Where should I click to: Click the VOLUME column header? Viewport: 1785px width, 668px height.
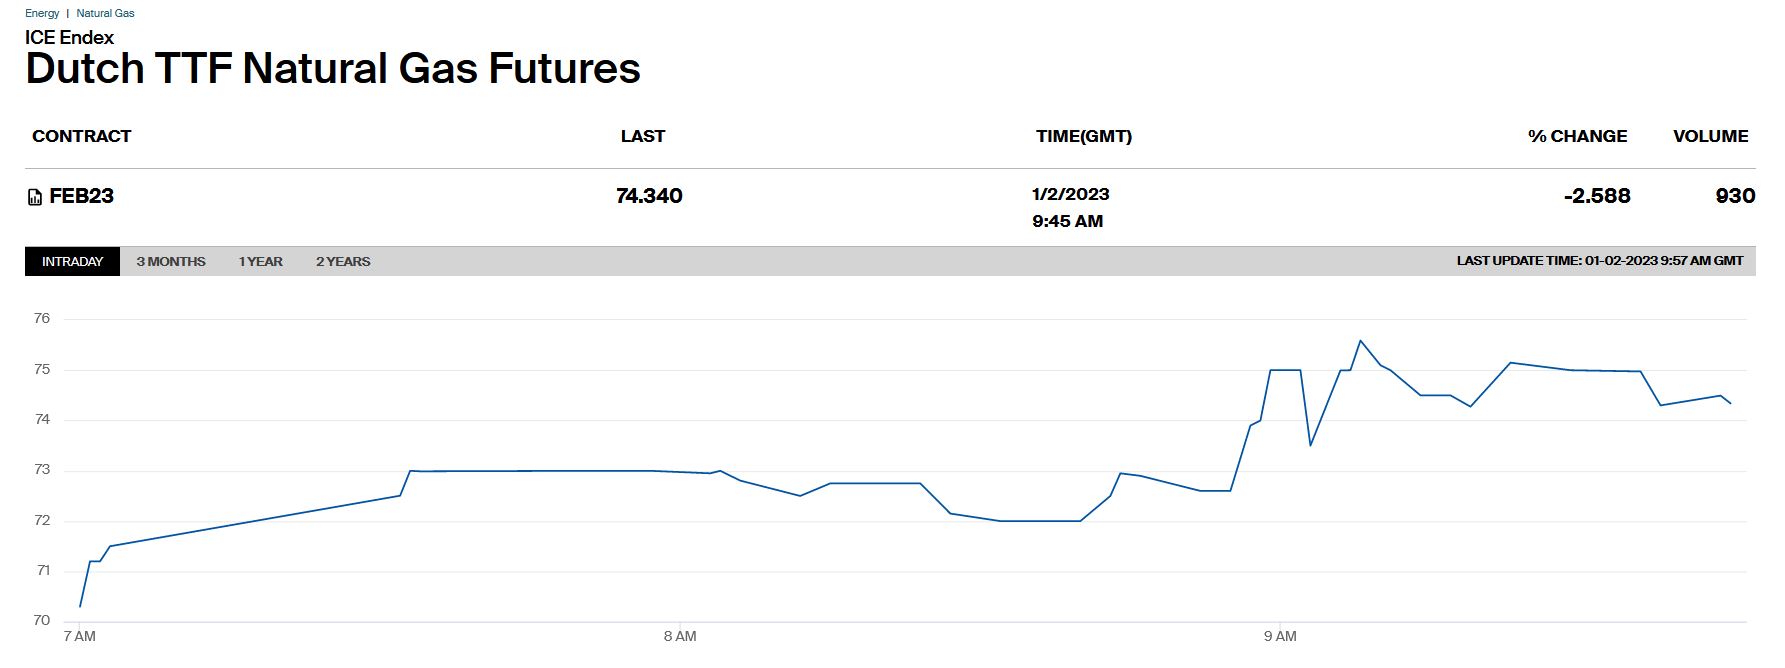(x=1710, y=136)
